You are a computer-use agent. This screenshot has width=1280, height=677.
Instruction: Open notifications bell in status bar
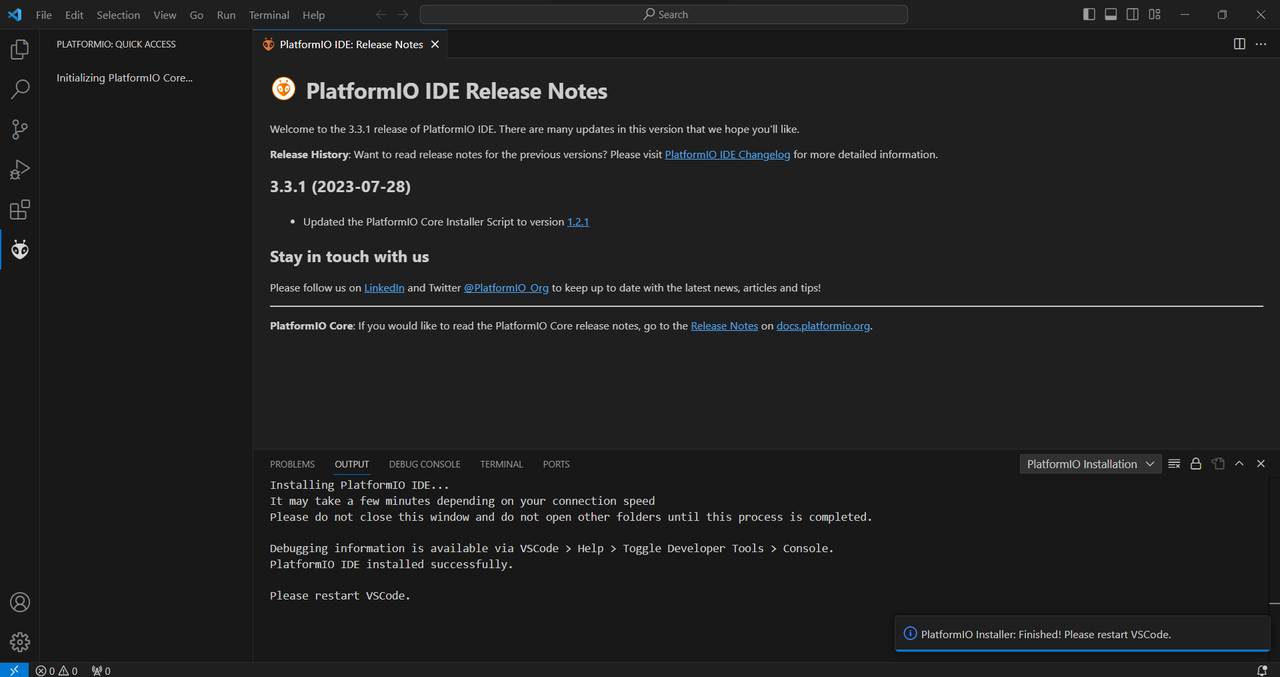(1262, 671)
